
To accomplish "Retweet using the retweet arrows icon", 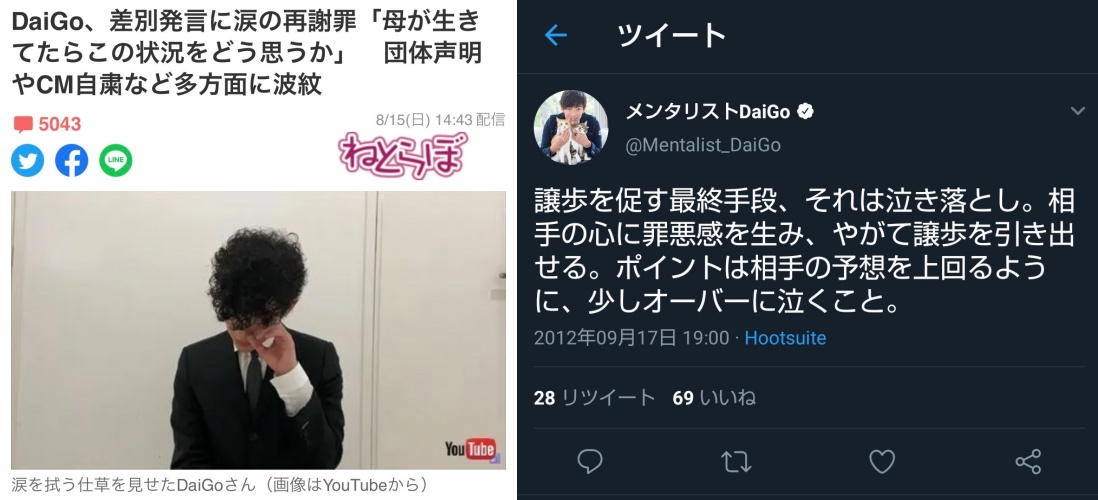I will point(736,461).
